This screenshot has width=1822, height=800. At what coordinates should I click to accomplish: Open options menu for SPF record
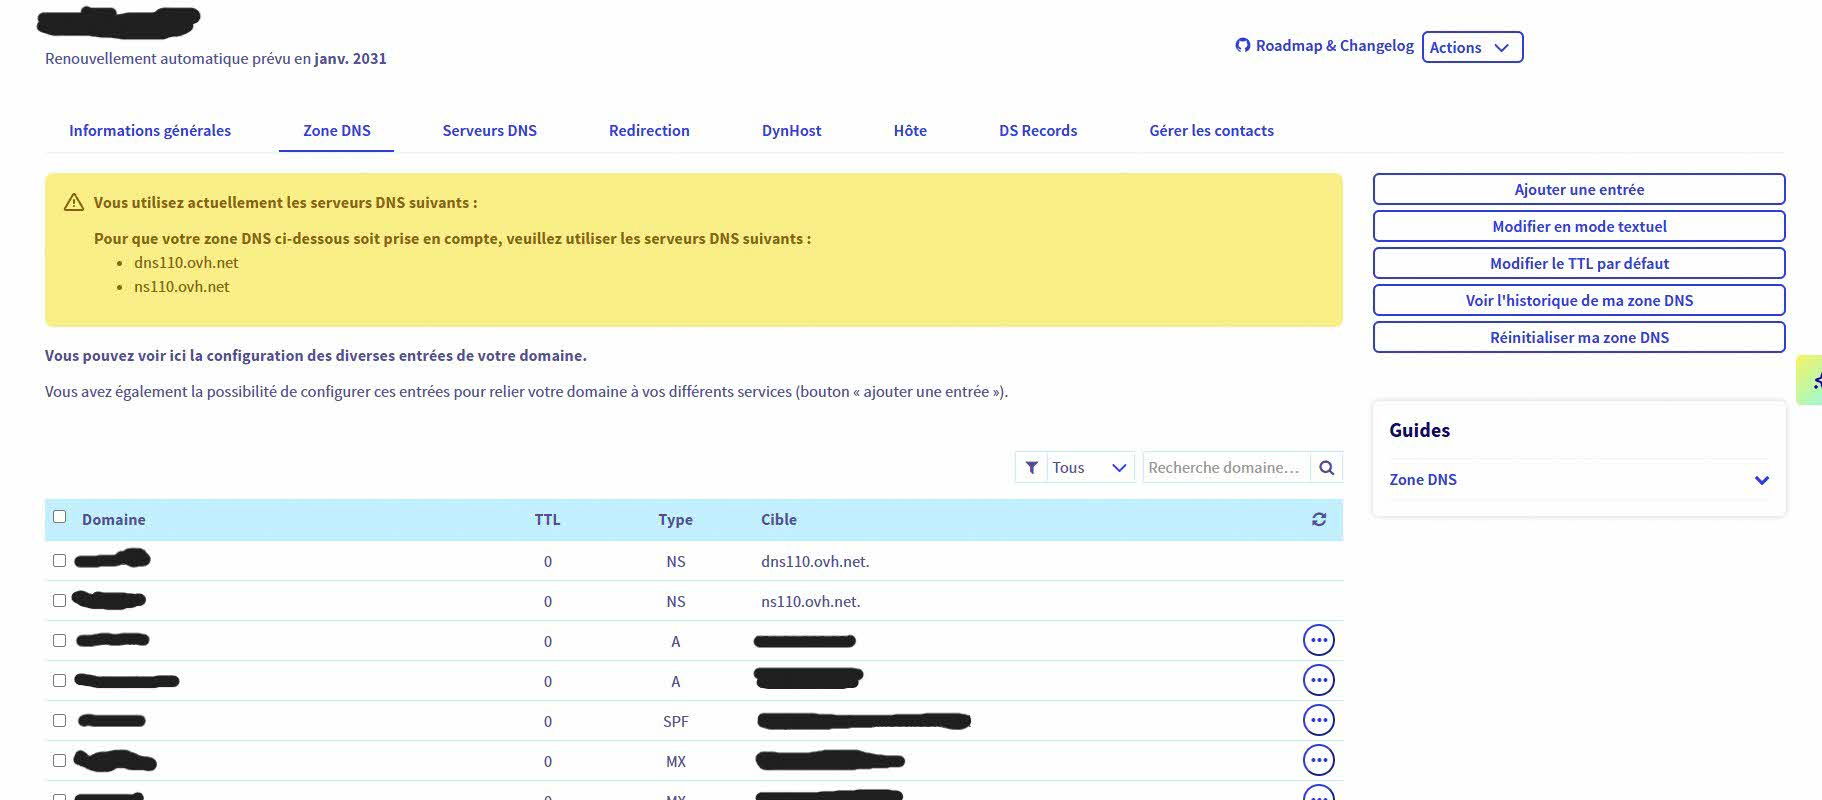[1318, 720]
